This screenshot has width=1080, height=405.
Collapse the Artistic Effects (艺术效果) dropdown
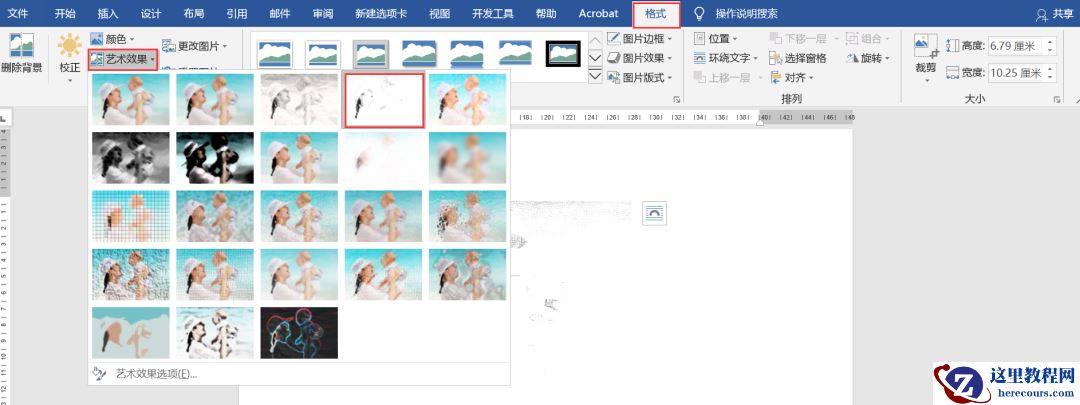click(123, 60)
